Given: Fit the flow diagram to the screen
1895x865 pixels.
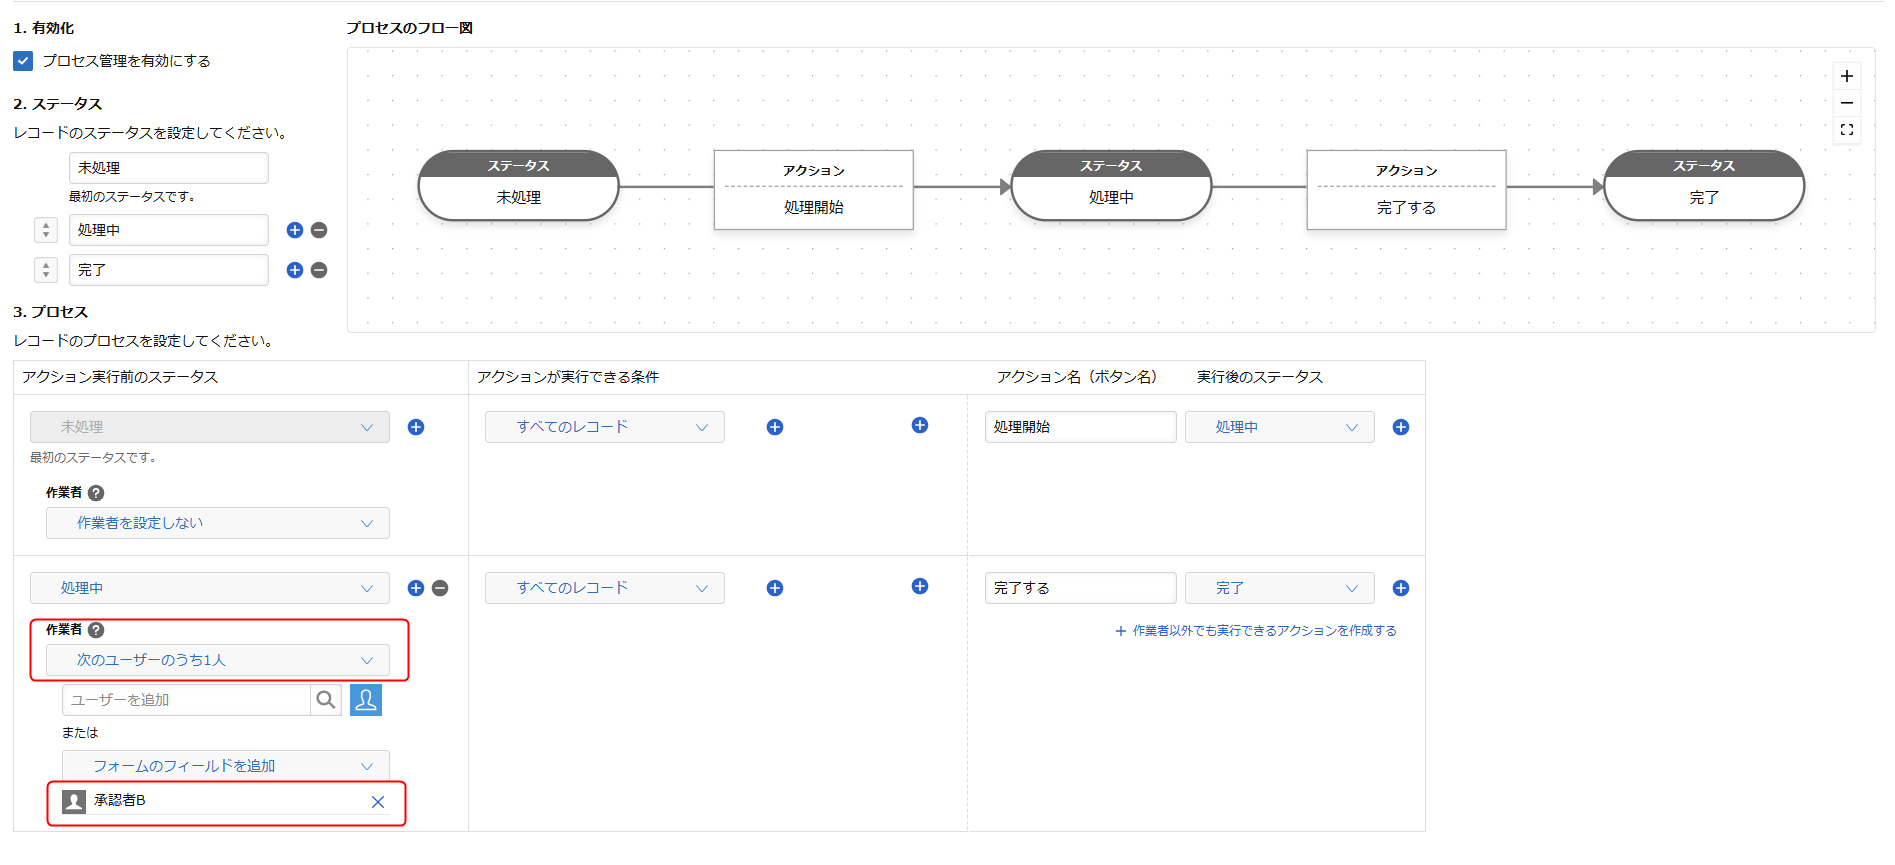Looking at the screenshot, I should [x=1846, y=130].
